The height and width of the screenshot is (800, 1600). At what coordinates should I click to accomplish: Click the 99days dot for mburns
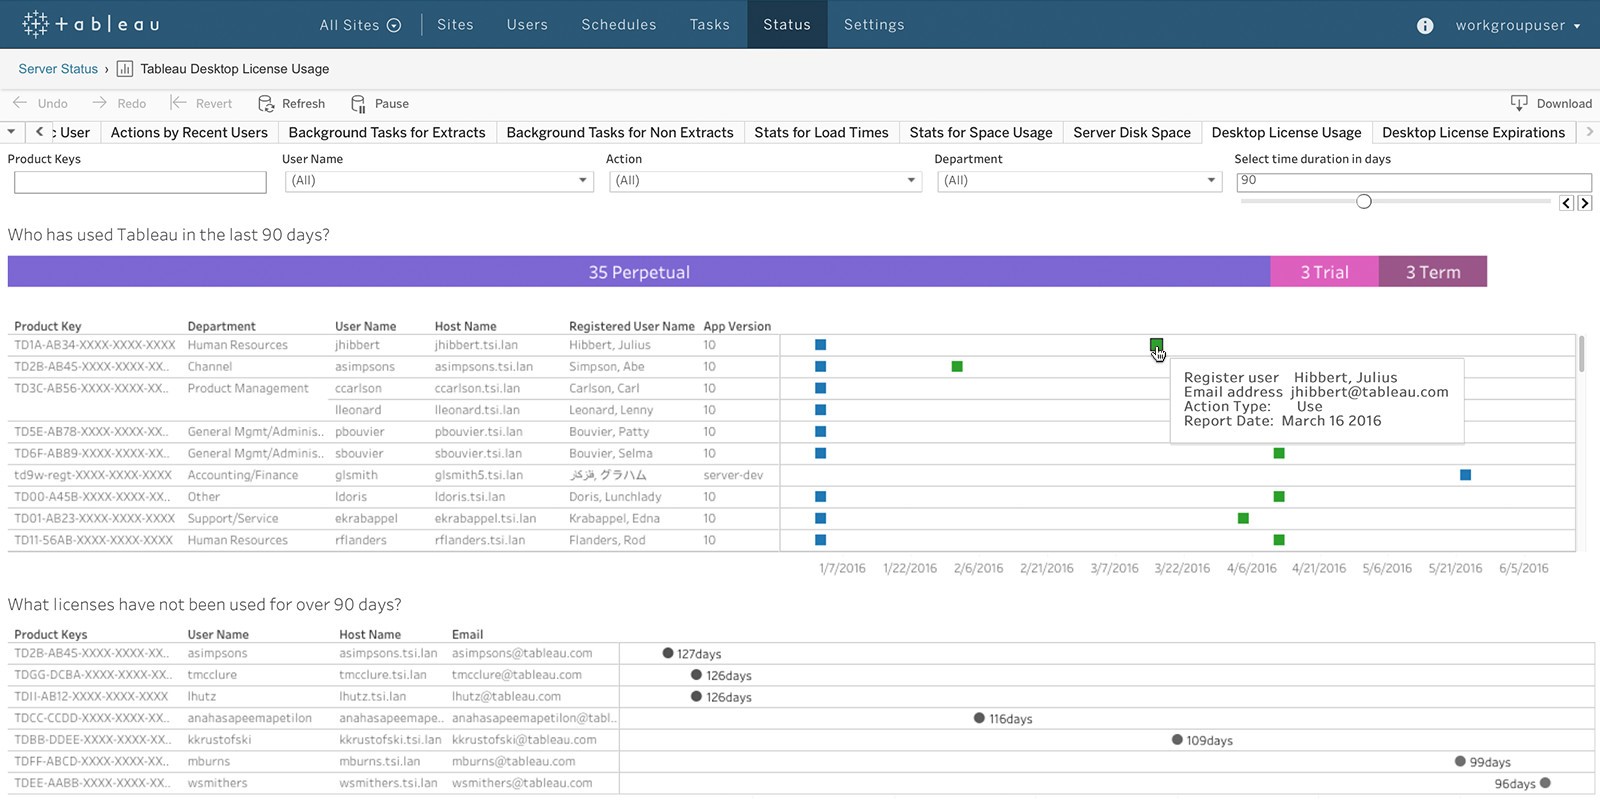point(1460,761)
